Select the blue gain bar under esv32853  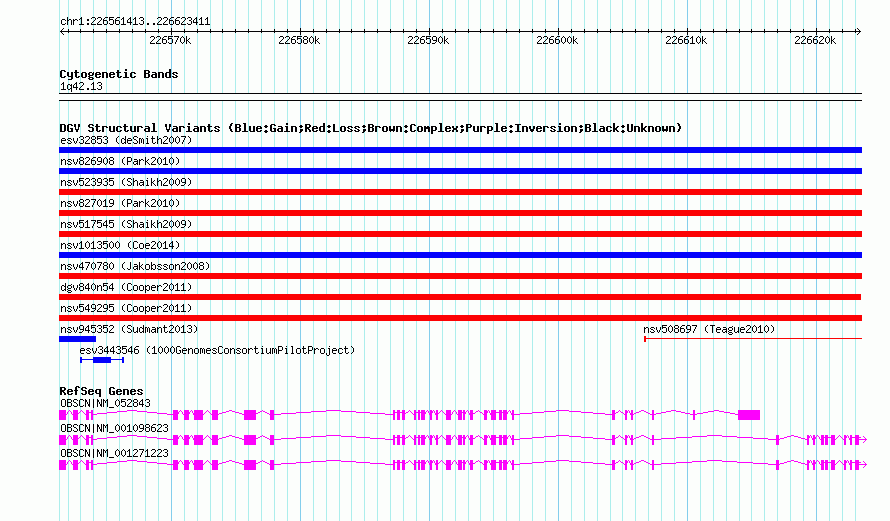[460, 150]
